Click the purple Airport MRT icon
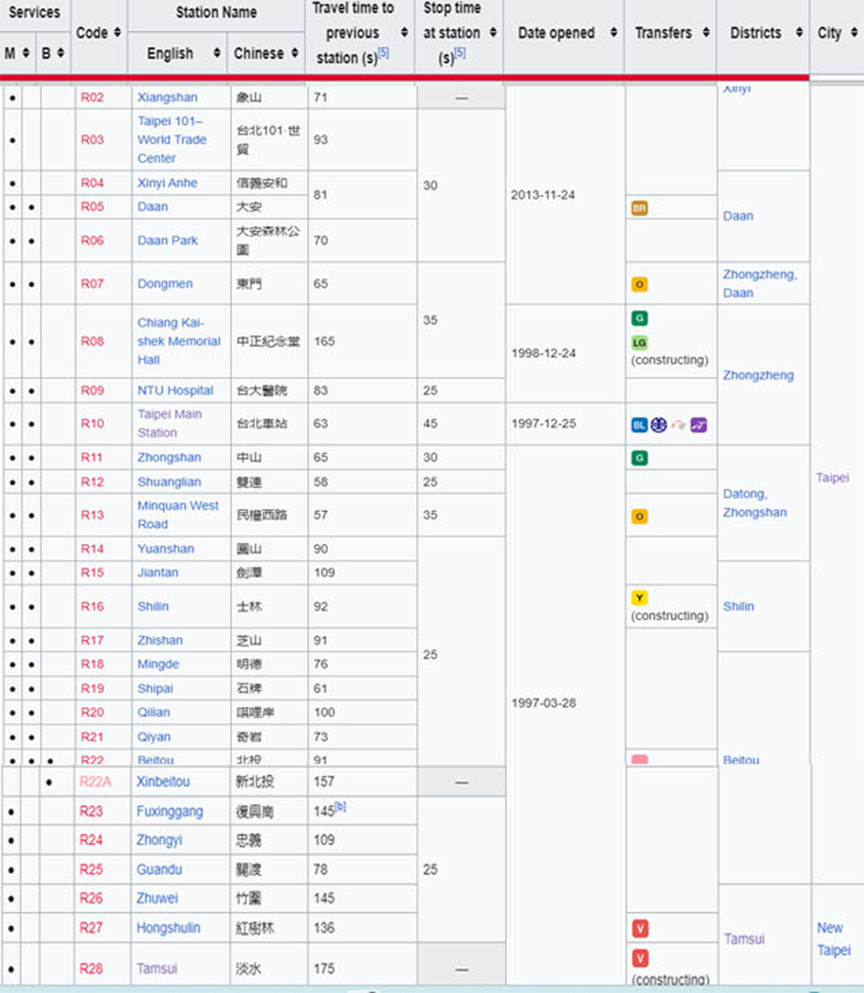The height and width of the screenshot is (993, 864). point(699,425)
